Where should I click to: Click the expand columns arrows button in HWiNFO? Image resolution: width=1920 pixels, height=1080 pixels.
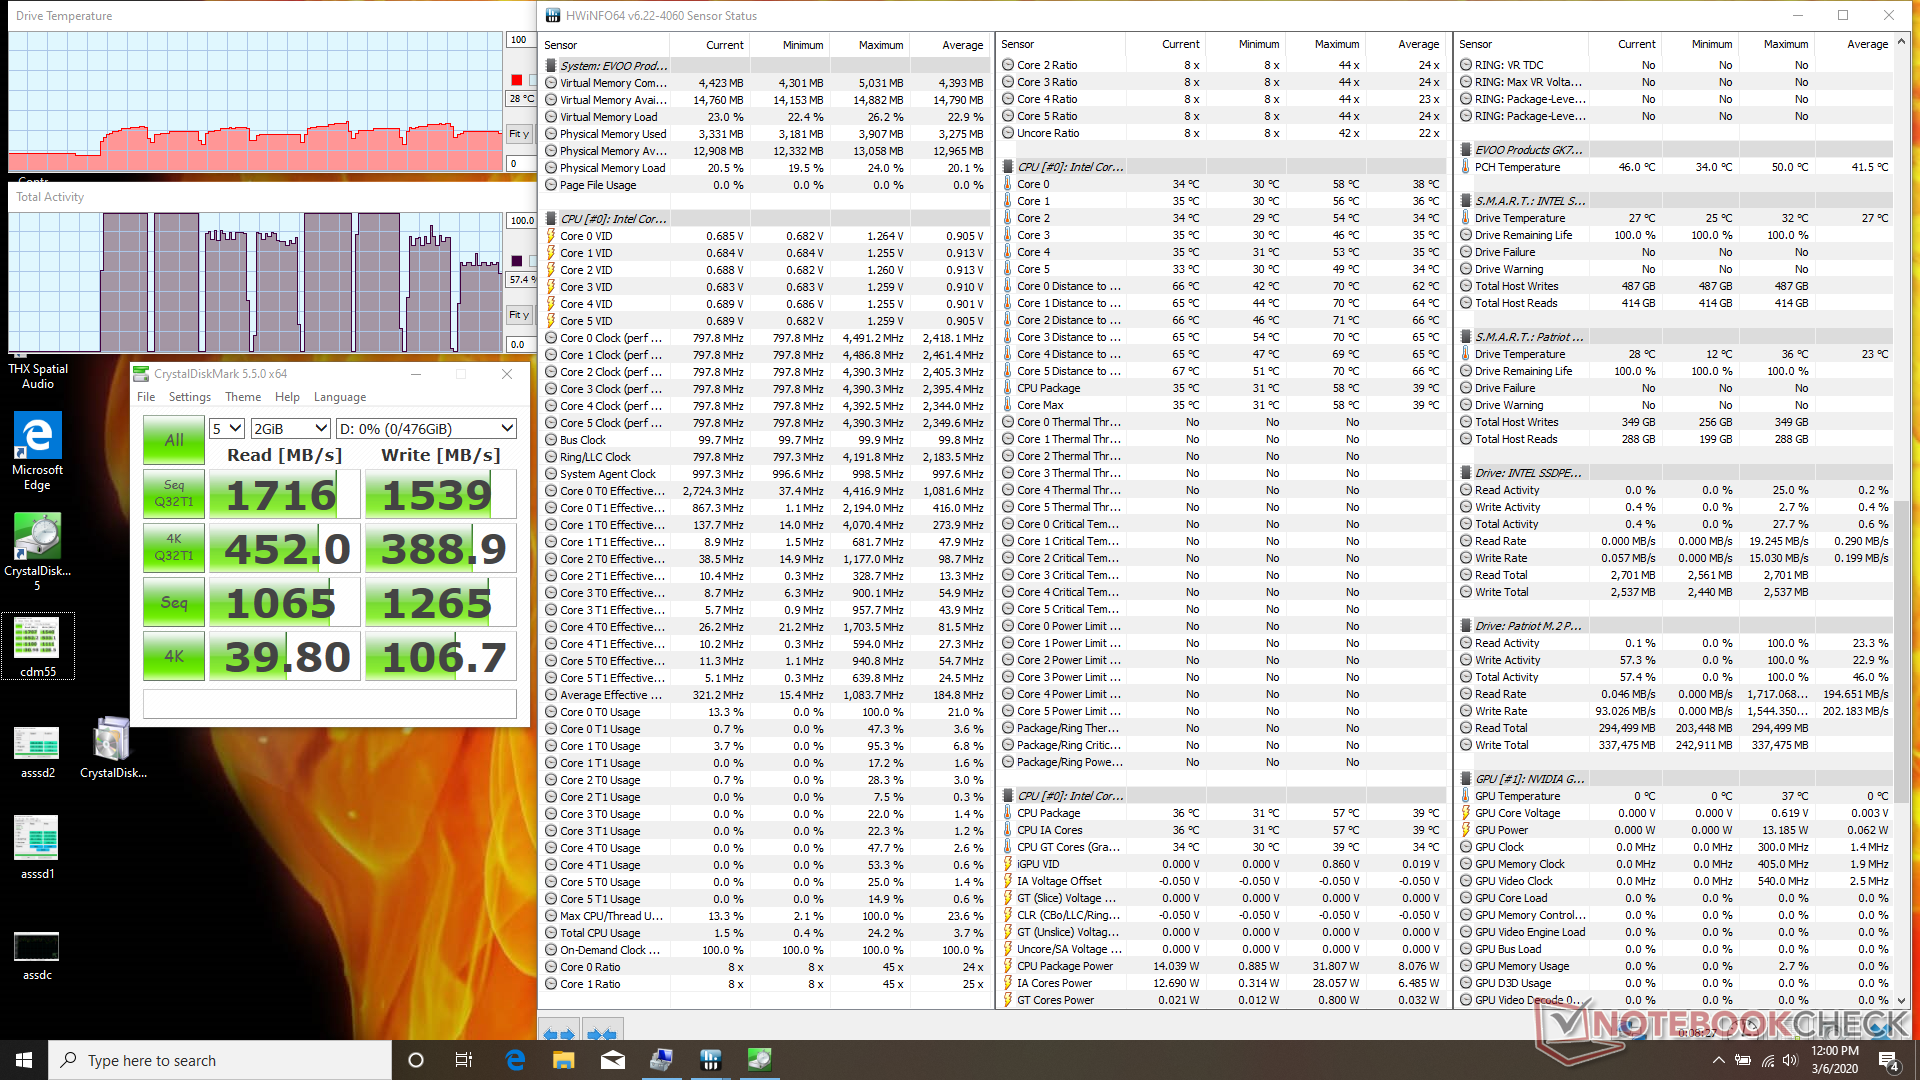click(x=559, y=1033)
